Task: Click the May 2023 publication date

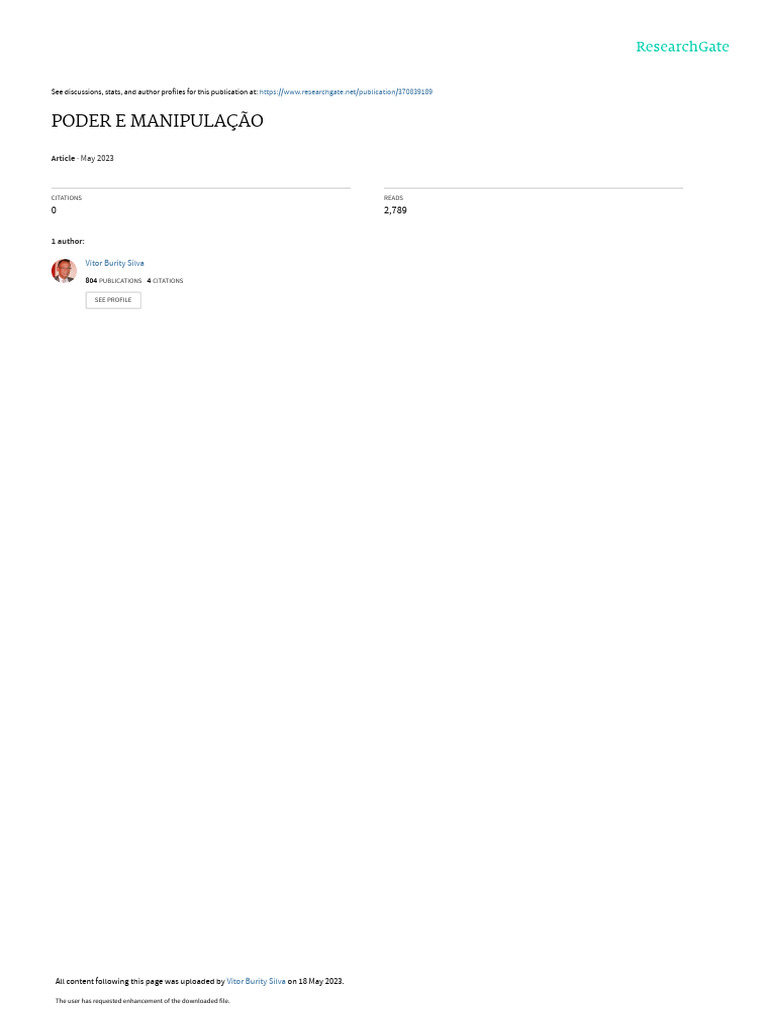Action: (97, 158)
